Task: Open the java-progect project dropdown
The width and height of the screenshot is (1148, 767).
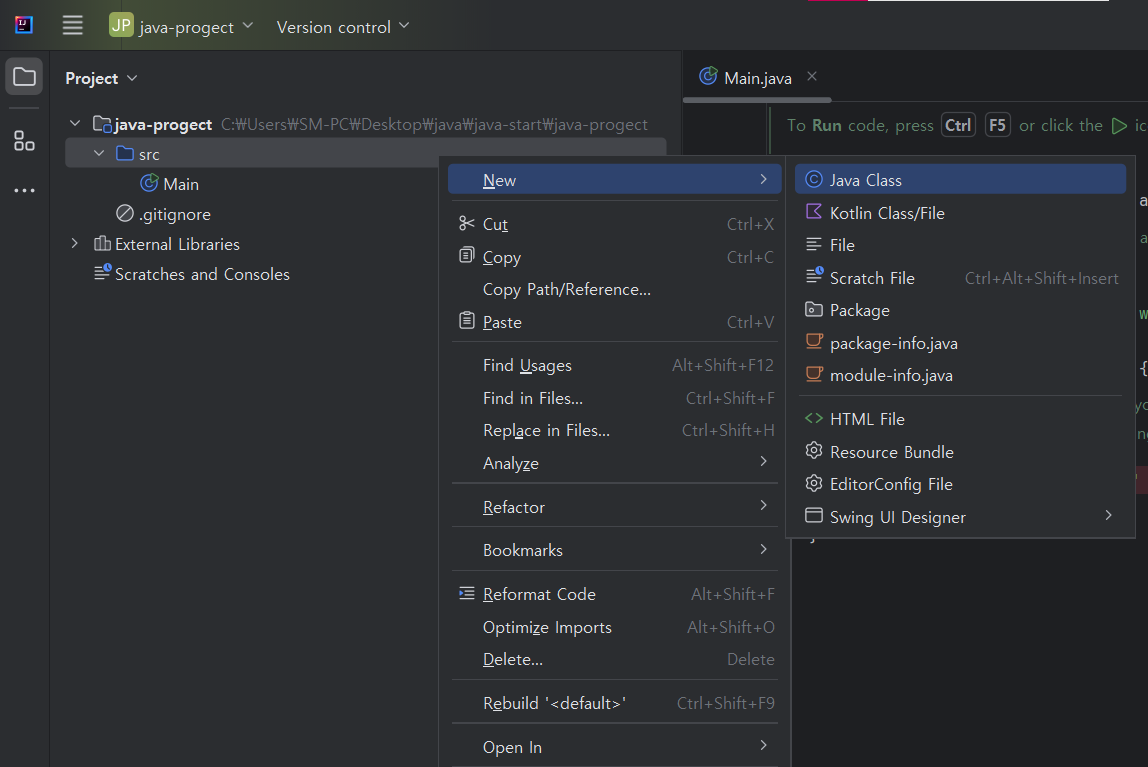Action: pyautogui.click(x=181, y=26)
